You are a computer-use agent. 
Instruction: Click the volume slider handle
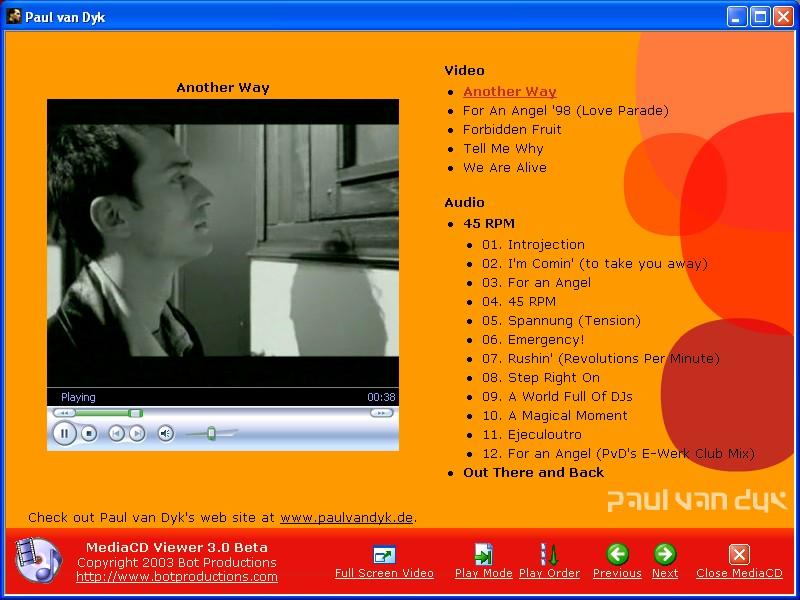(x=211, y=434)
